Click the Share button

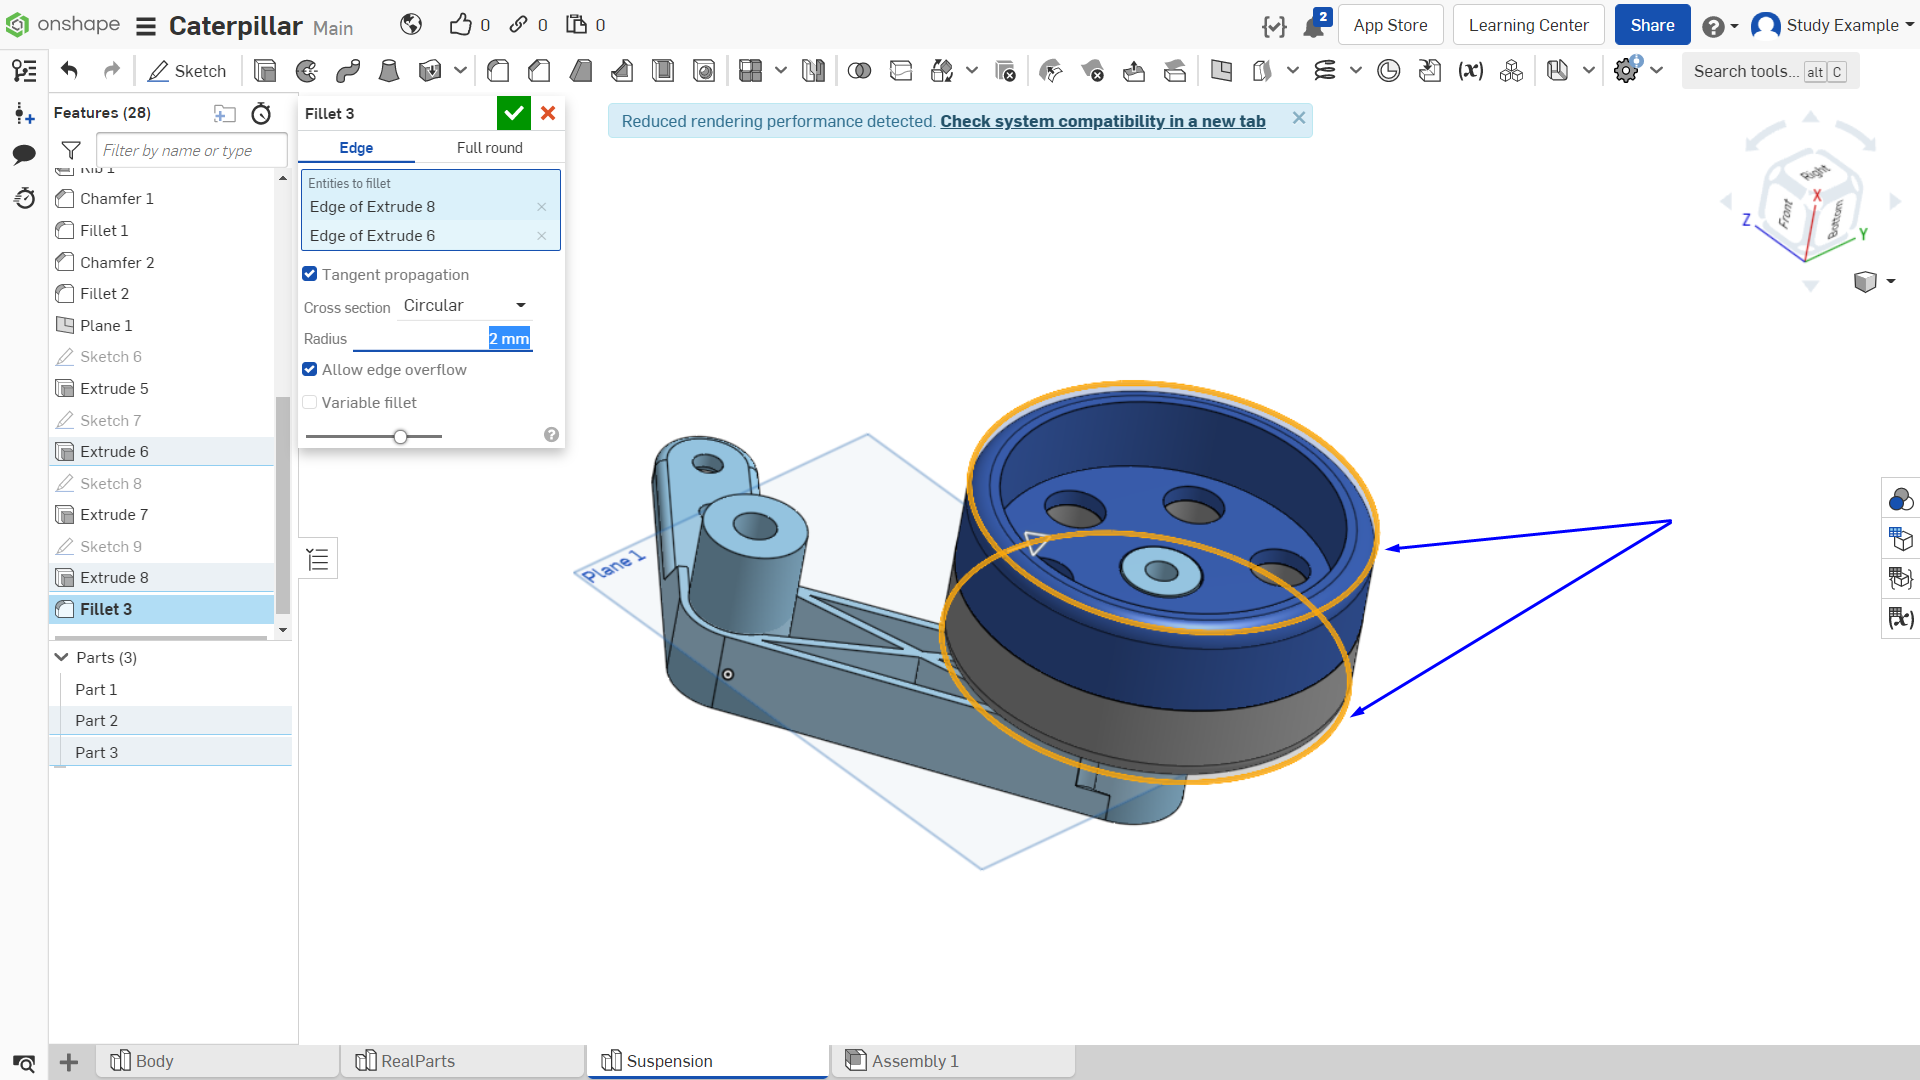tap(1652, 25)
